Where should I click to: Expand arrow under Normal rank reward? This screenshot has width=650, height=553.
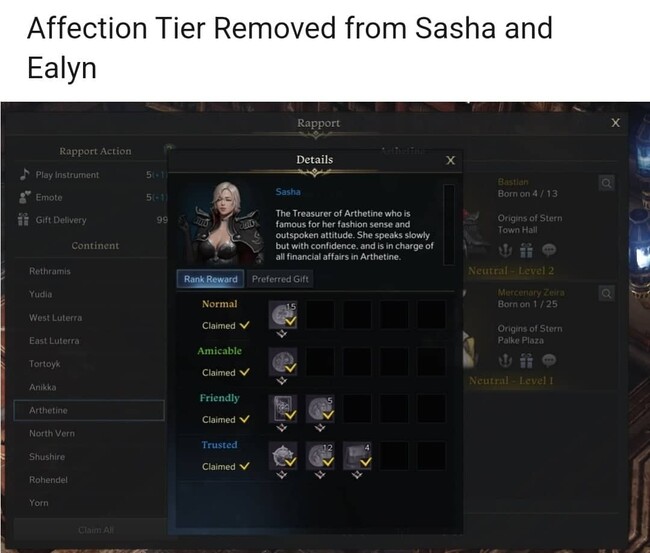click(282, 334)
